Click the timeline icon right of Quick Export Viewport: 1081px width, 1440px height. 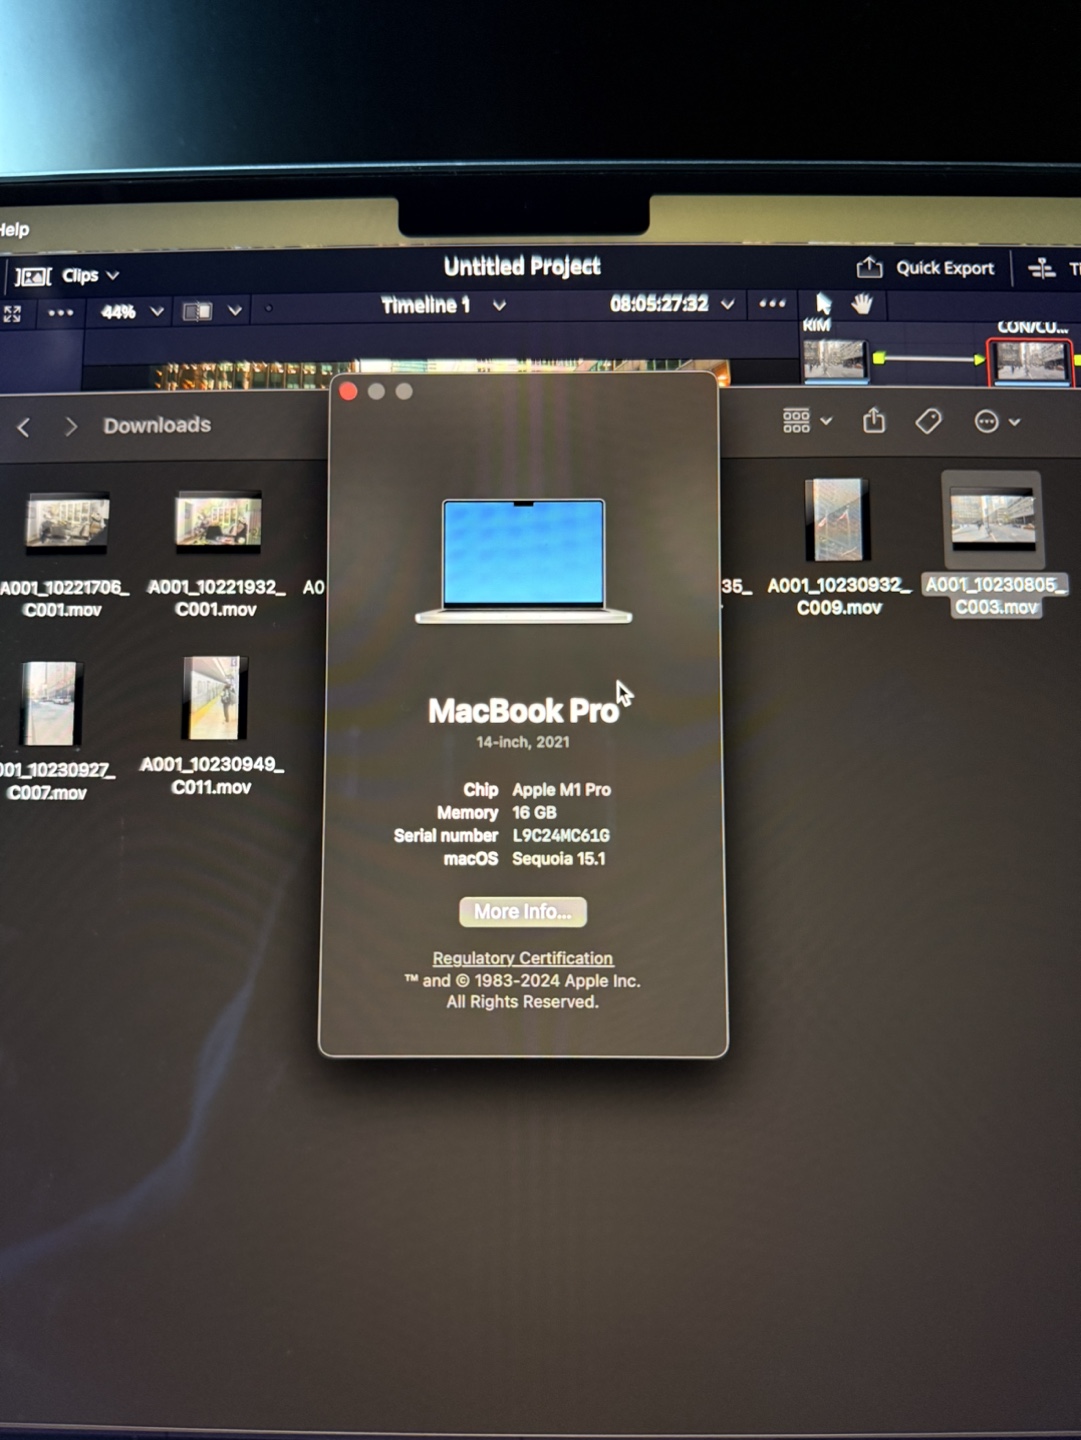1042,268
